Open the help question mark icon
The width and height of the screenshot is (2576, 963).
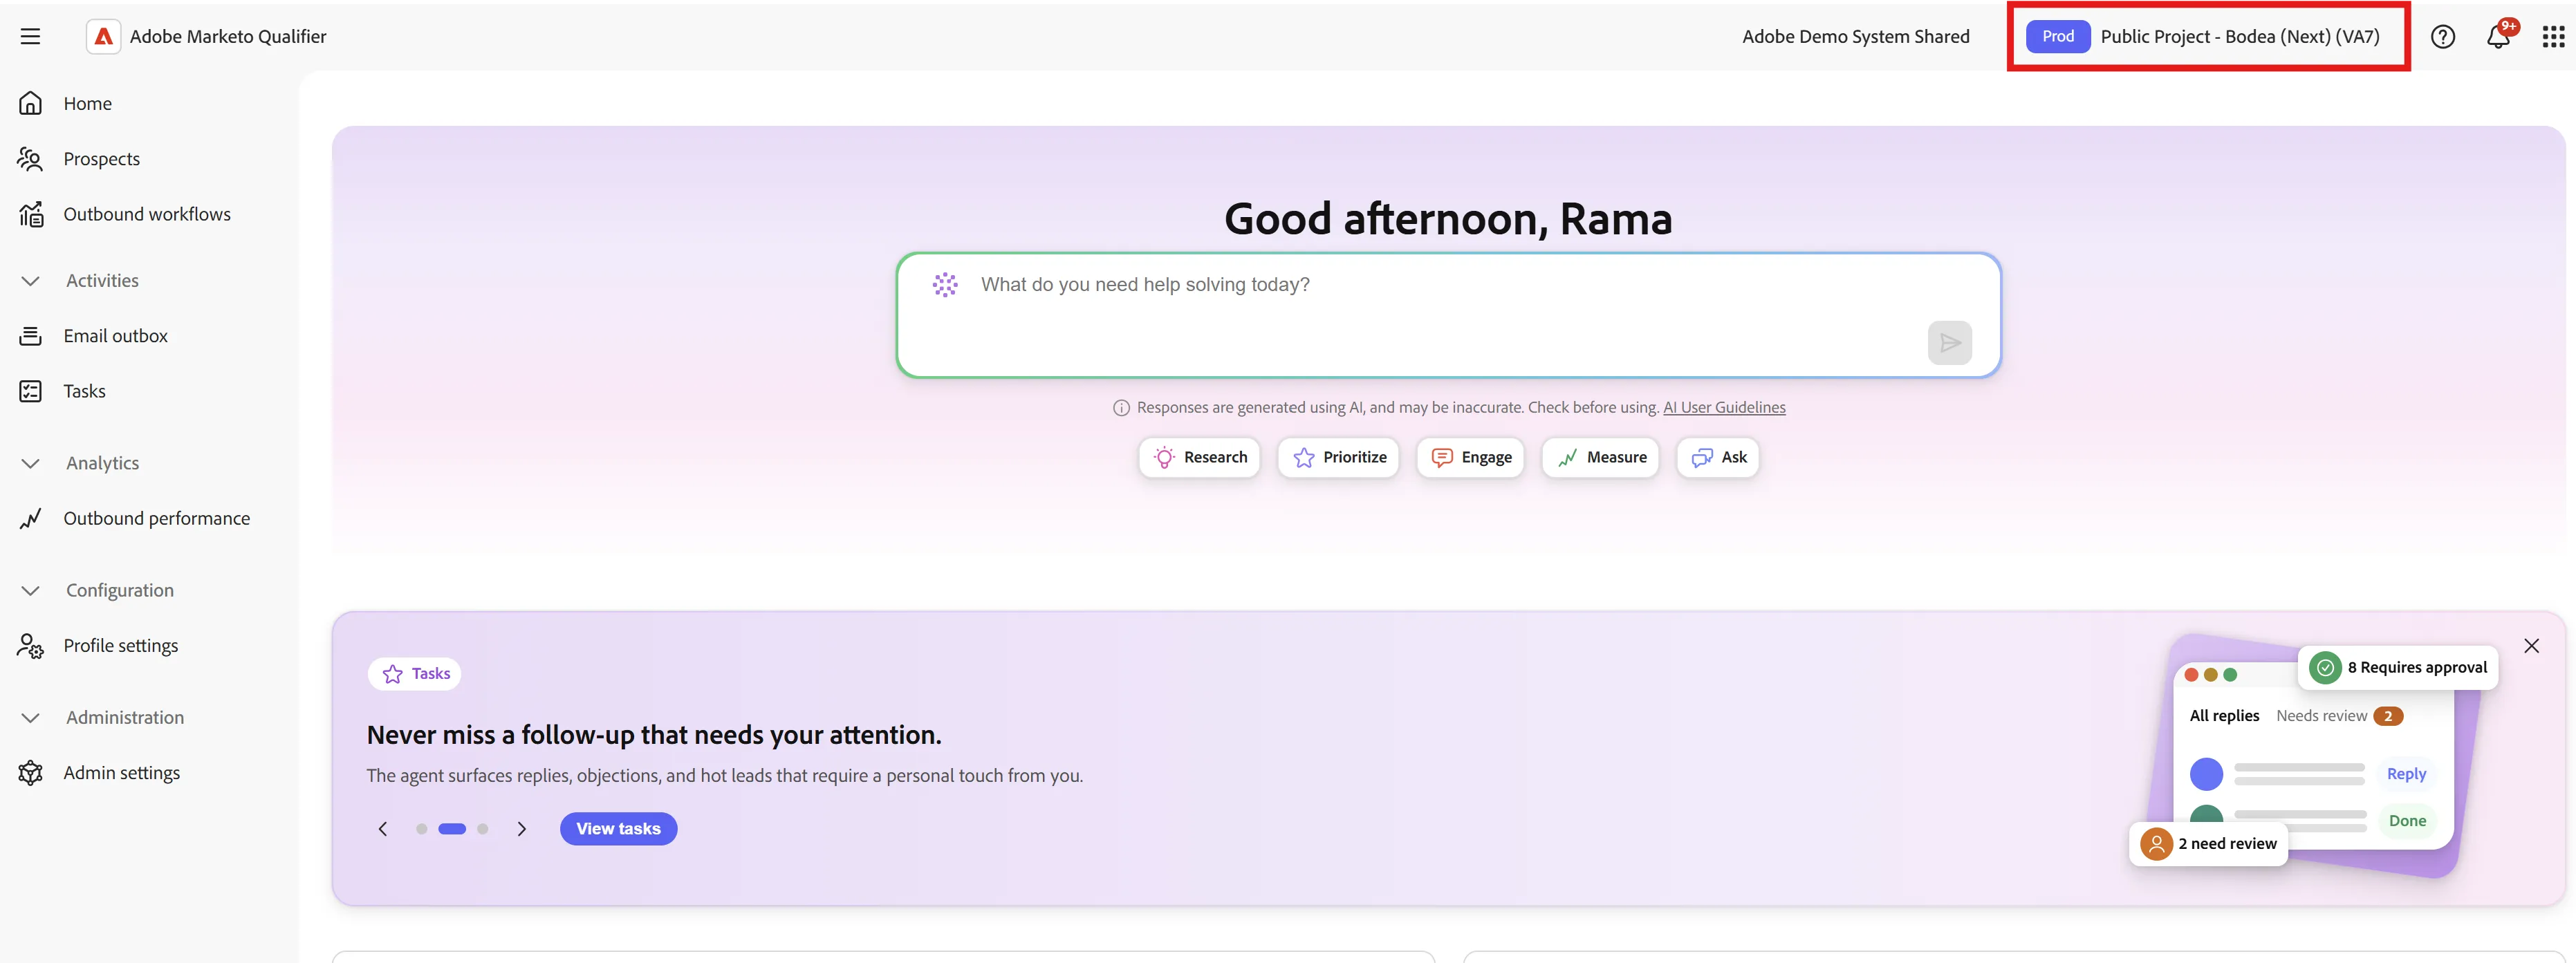tap(2442, 36)
